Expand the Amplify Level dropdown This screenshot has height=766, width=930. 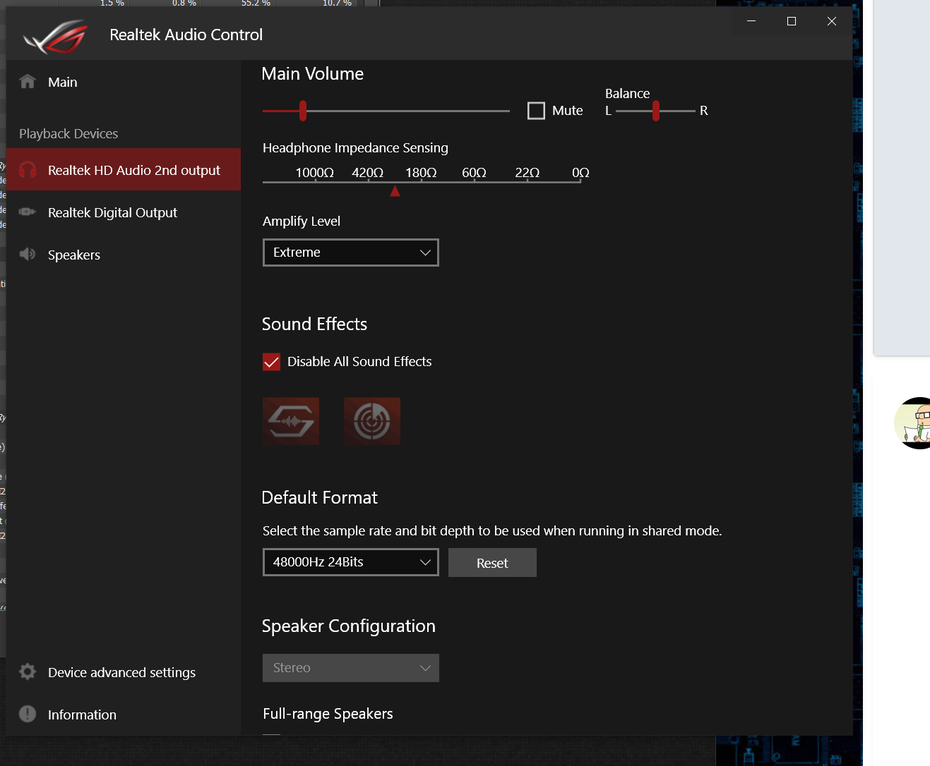350,253
